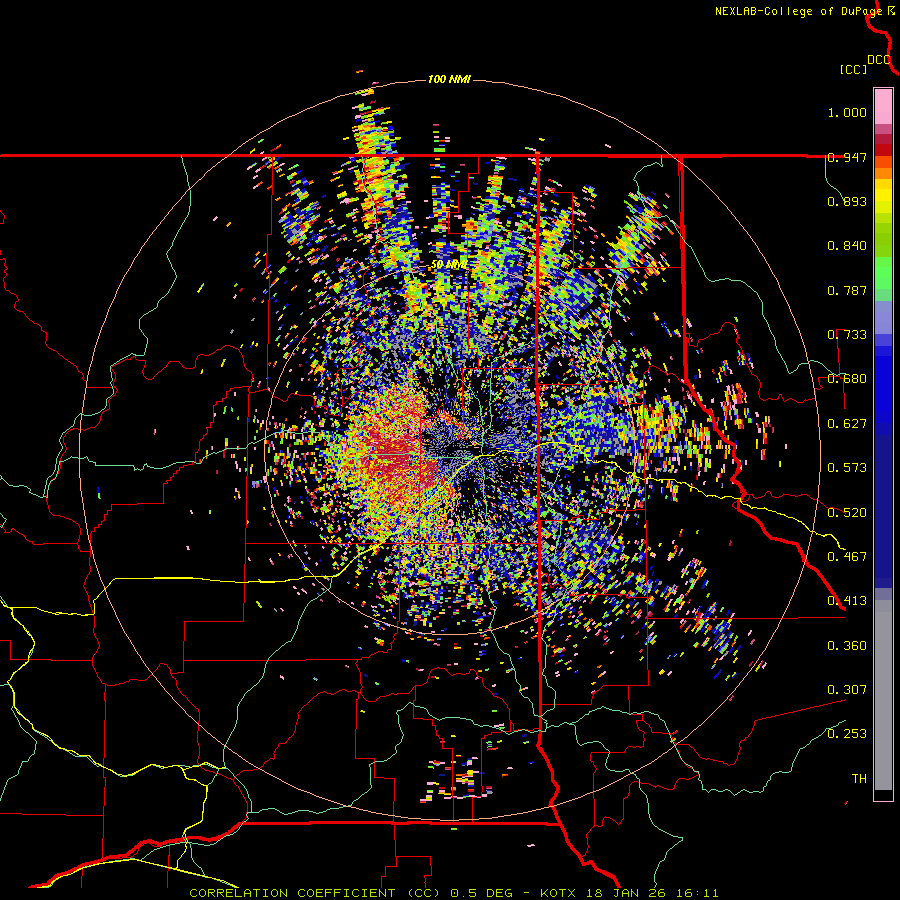Image resolution: width=900 pixels, height=900 pixels.
Task: Select the 0.733 scale label
Action: click(847, 335)
